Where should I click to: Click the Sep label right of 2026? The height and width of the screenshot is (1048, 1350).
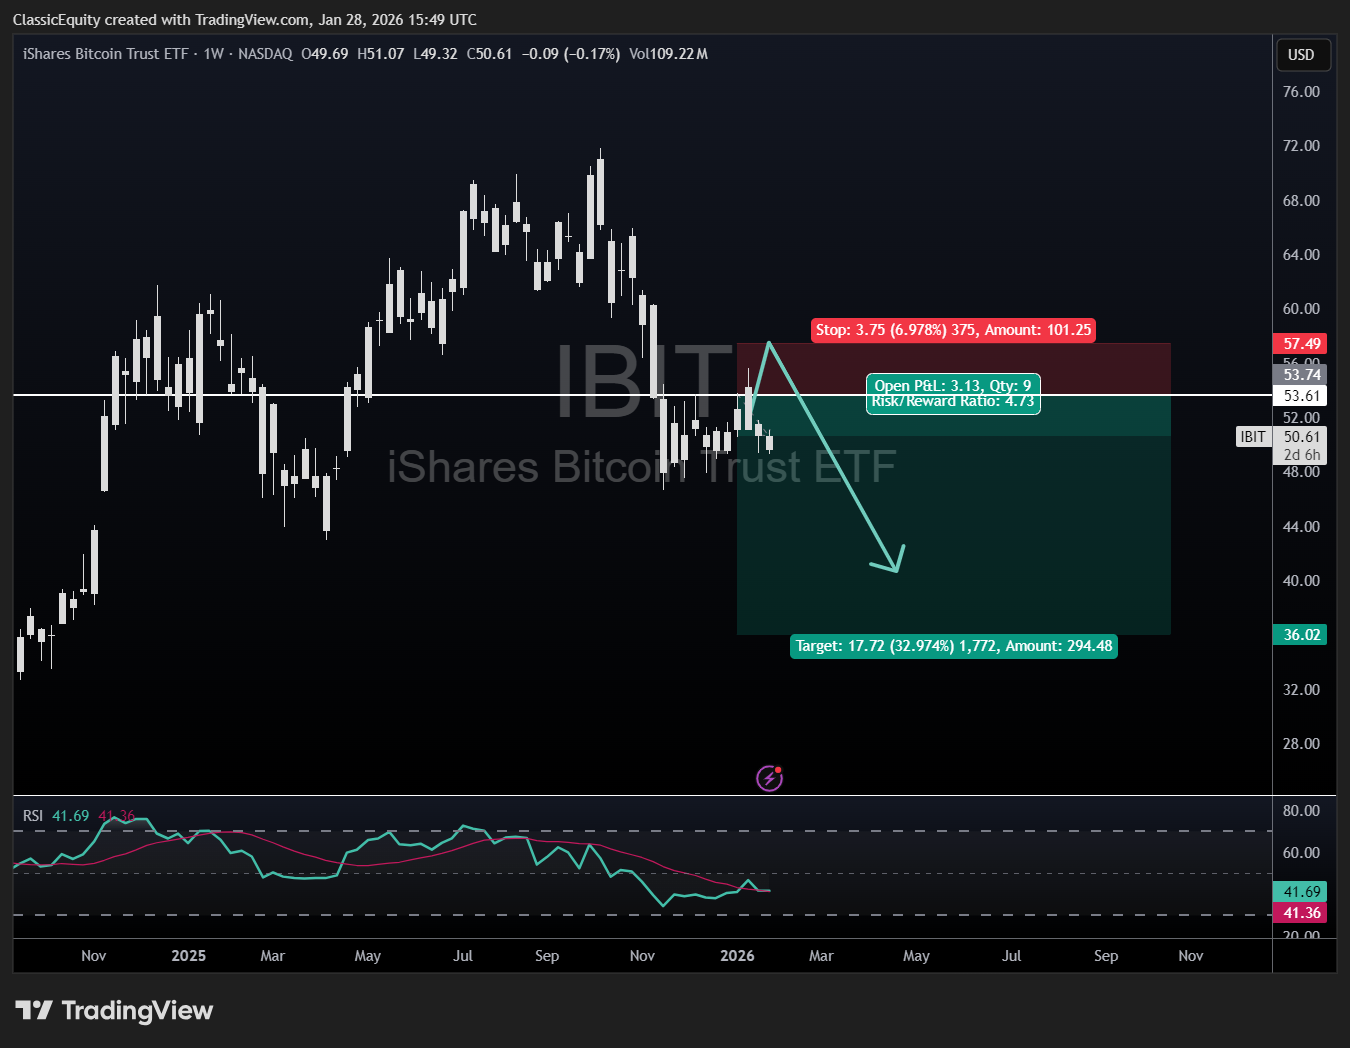tap(1106, 956)
